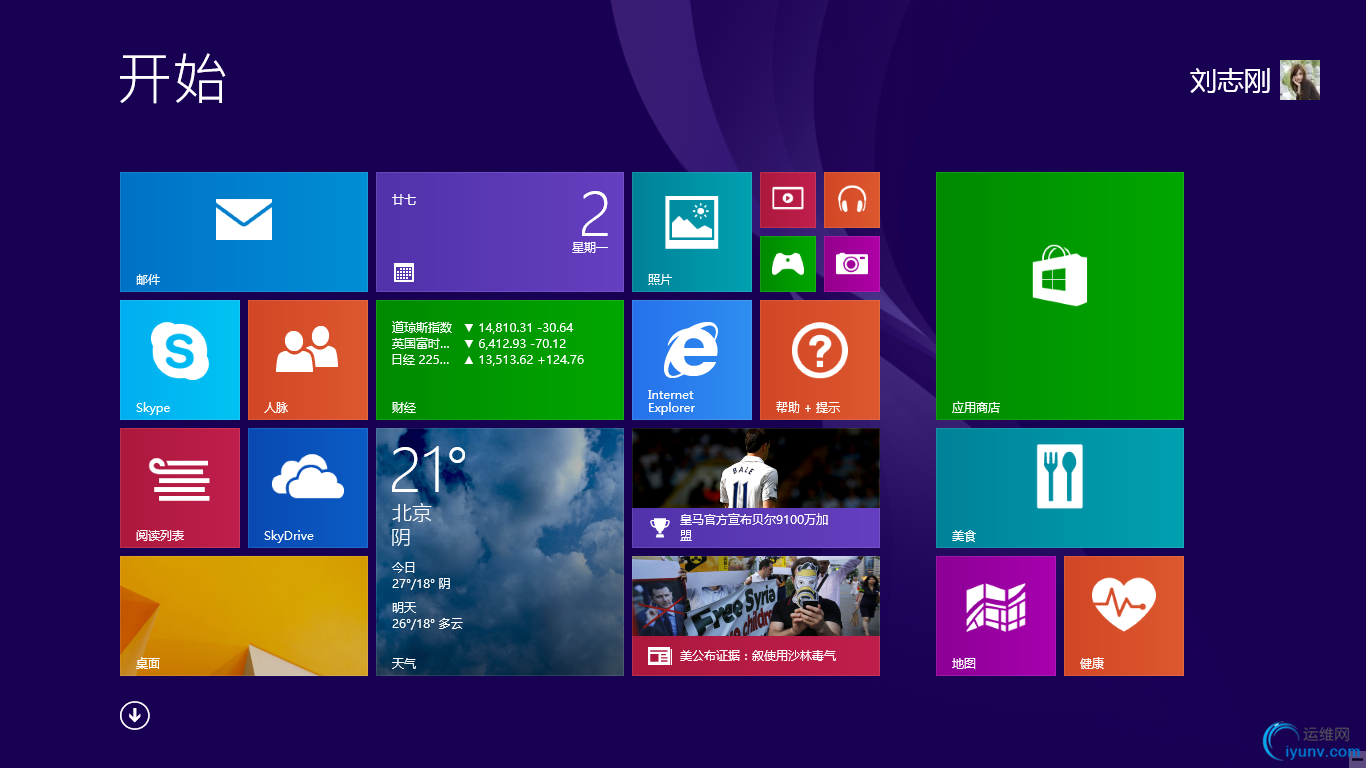Image resolution: width=1366 pixels, height=768 pixels.
Task: Launch Internet Explorer tile
Action: [x=692, y=360]
